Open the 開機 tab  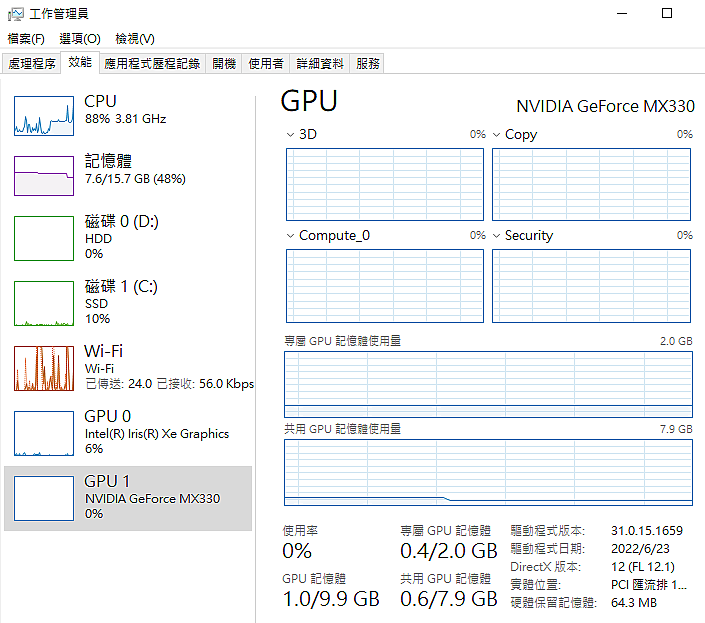(x=224, y=63)
